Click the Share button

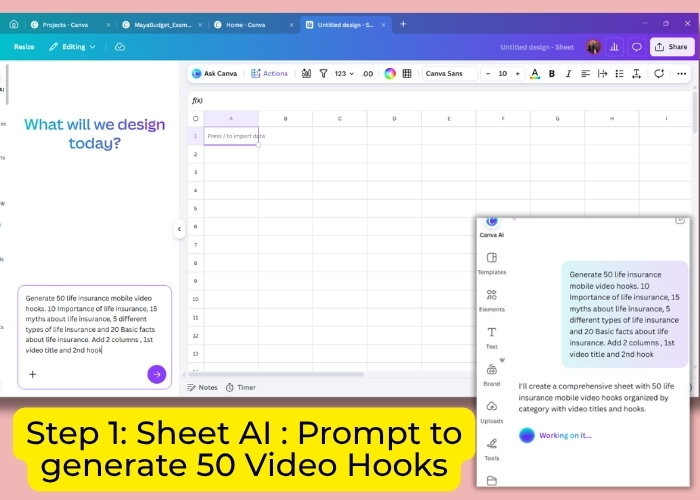672,46
